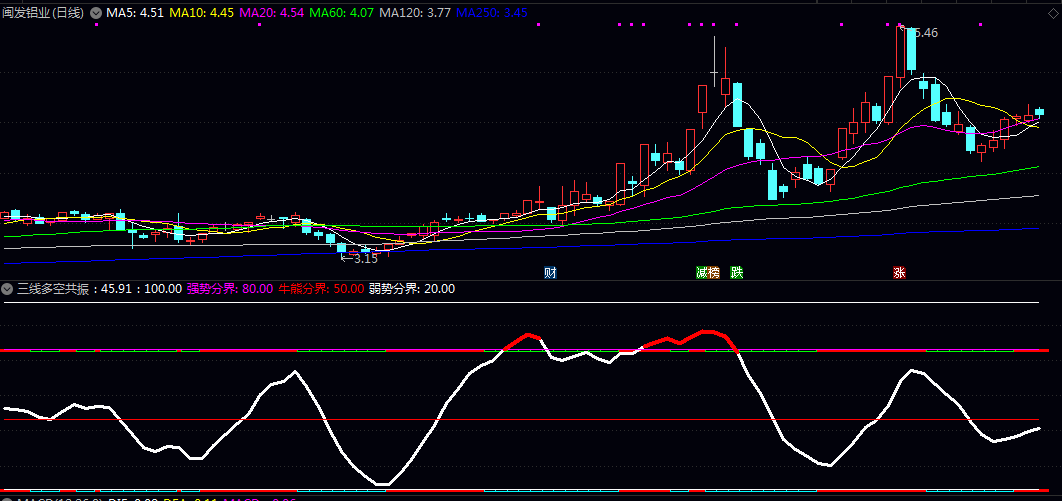This screenshot has height=501, width=1062.
Task: Select the magenta MA20: 4.54 label
Action: [272, 13]
